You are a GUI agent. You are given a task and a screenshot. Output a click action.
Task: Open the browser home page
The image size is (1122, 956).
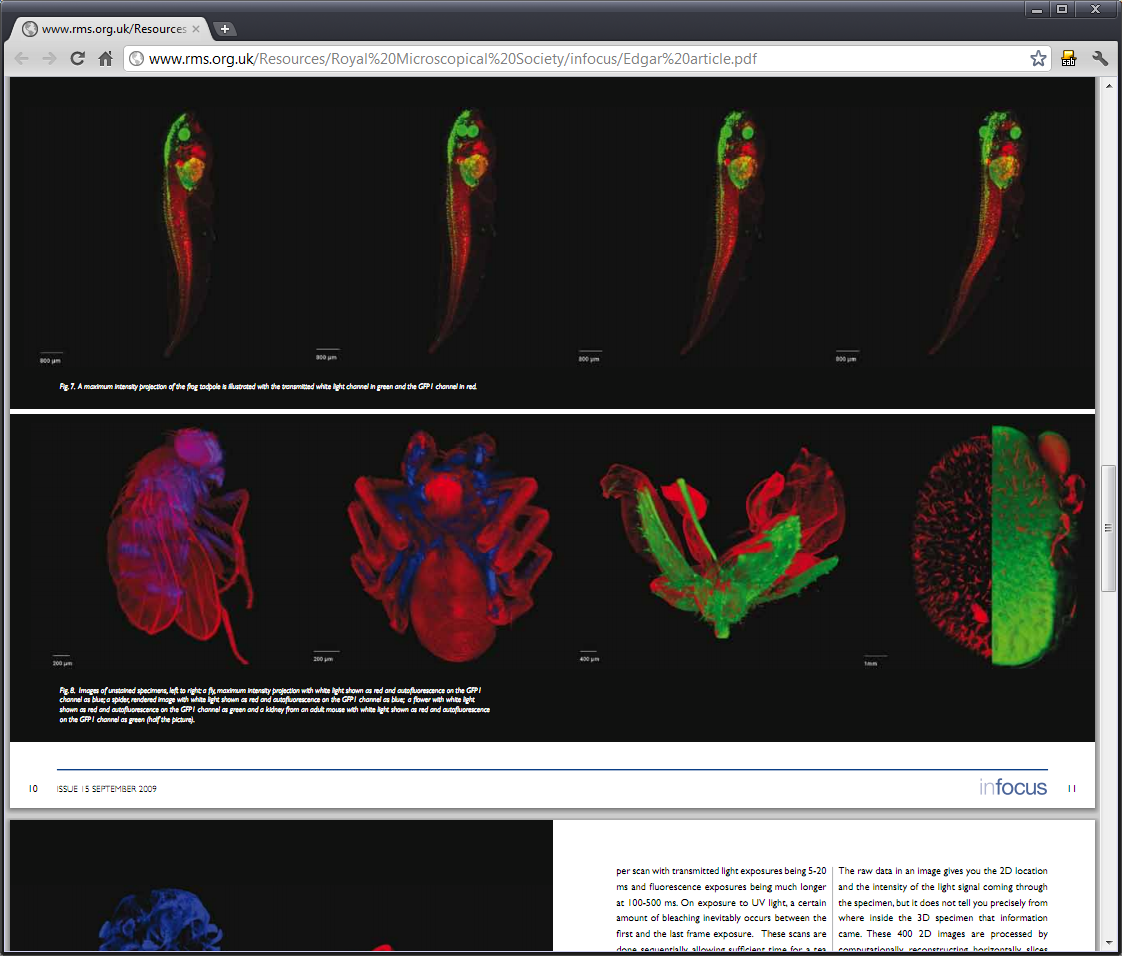tap(105, 58)
